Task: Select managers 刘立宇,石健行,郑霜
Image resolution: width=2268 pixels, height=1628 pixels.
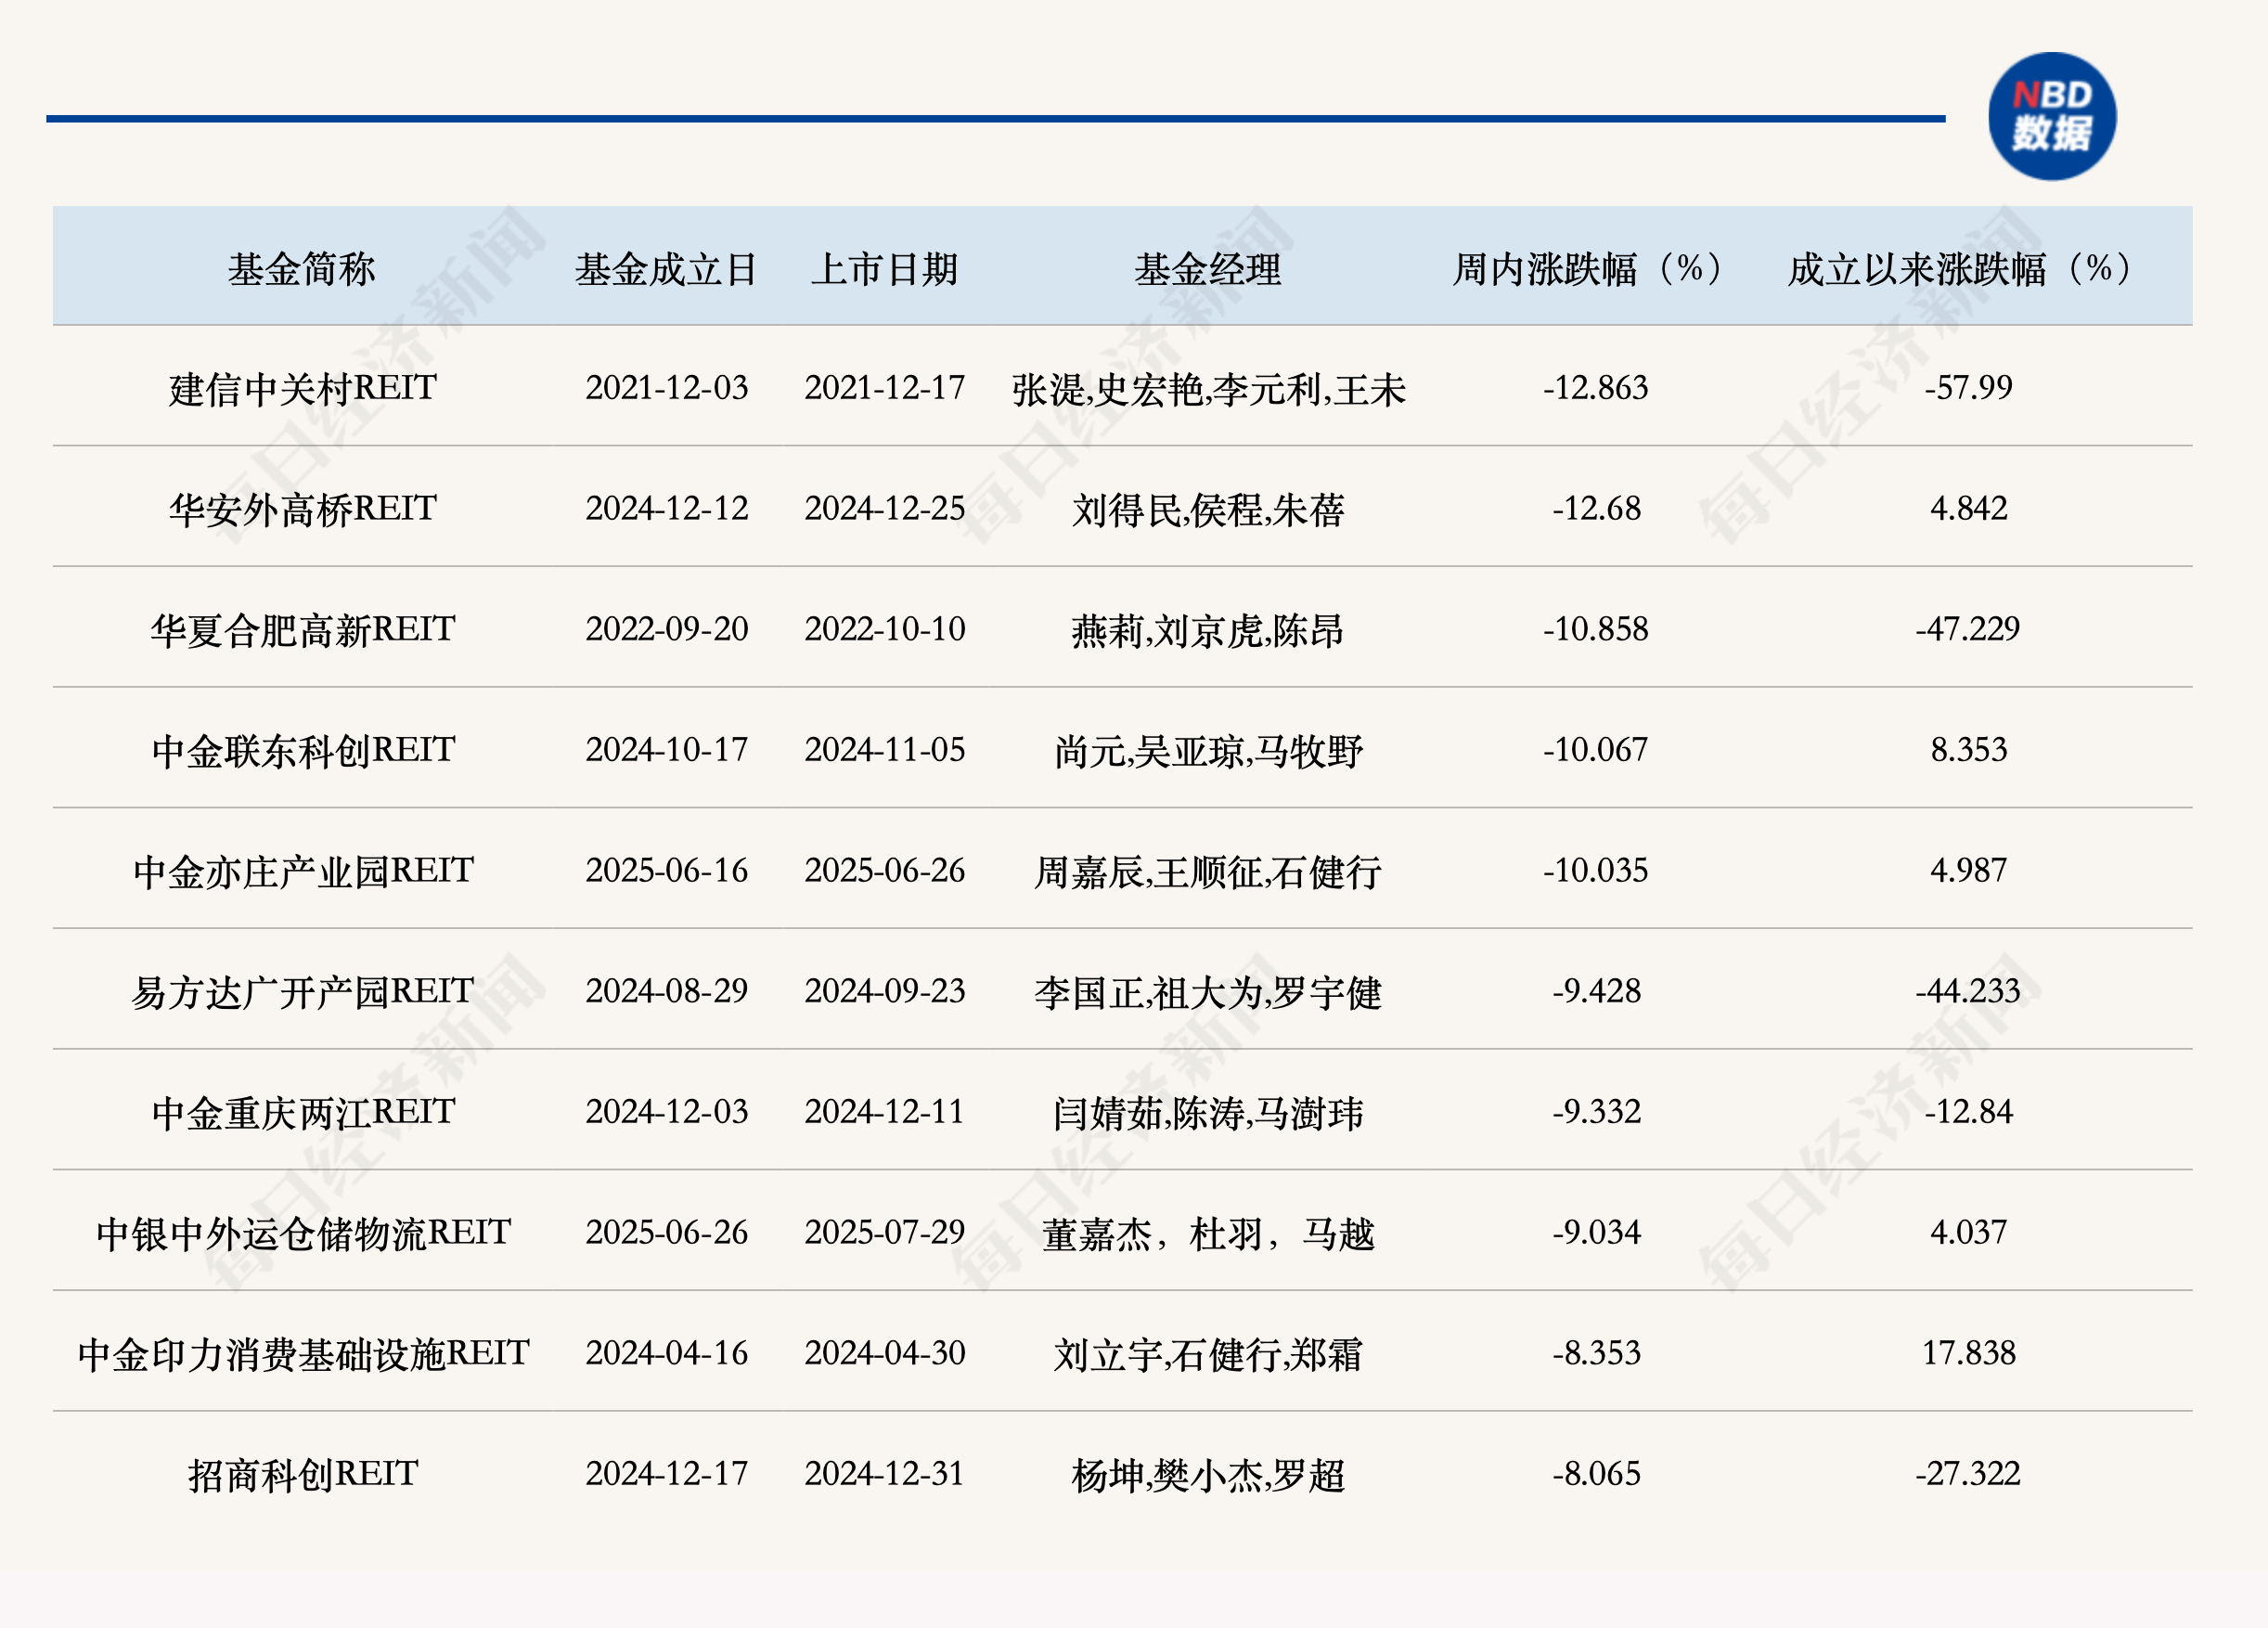Action: click(1208, 1355)
